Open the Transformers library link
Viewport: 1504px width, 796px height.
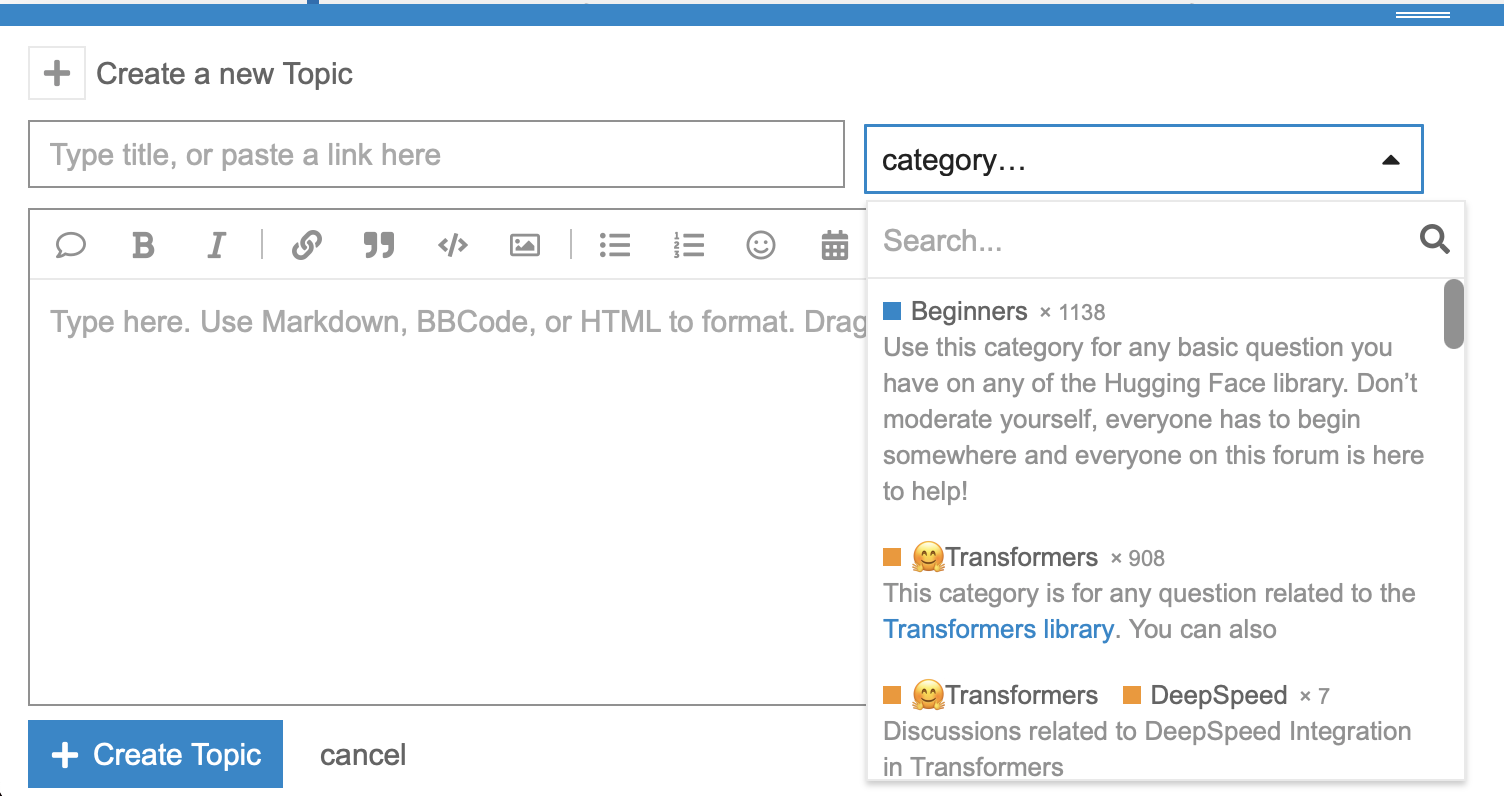tap(997, 629)
